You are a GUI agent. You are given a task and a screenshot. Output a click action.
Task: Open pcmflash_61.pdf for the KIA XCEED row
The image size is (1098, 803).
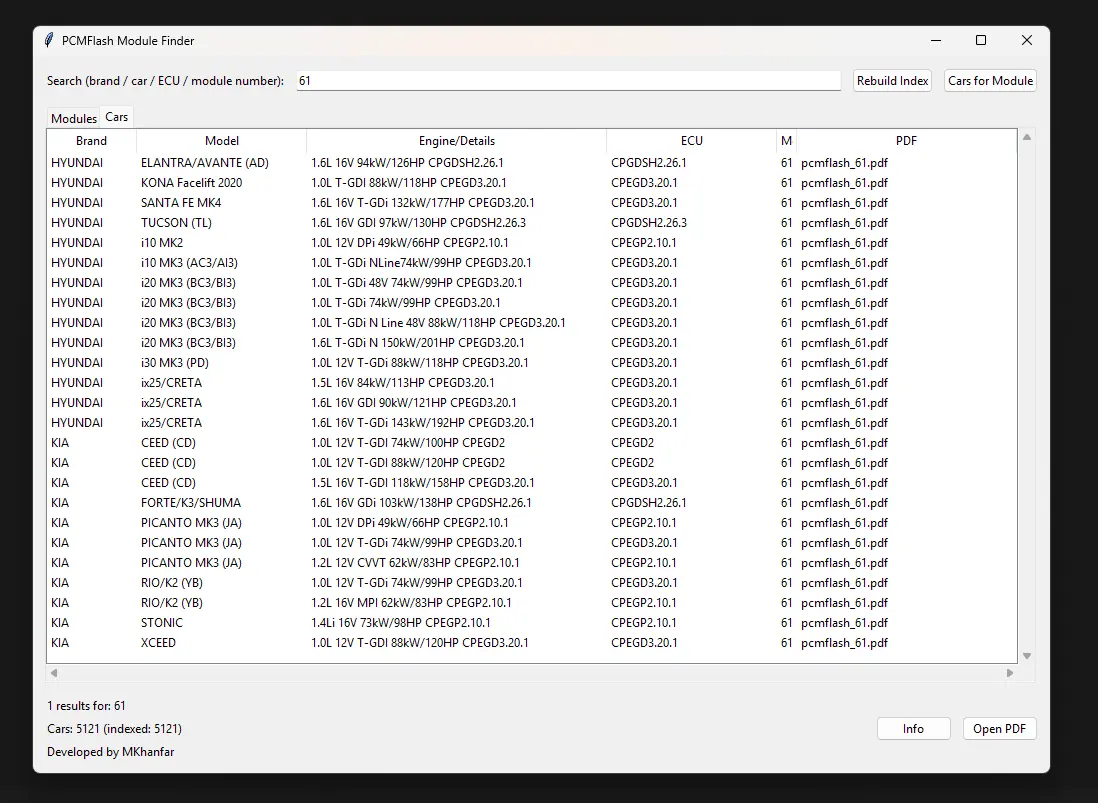845,642
